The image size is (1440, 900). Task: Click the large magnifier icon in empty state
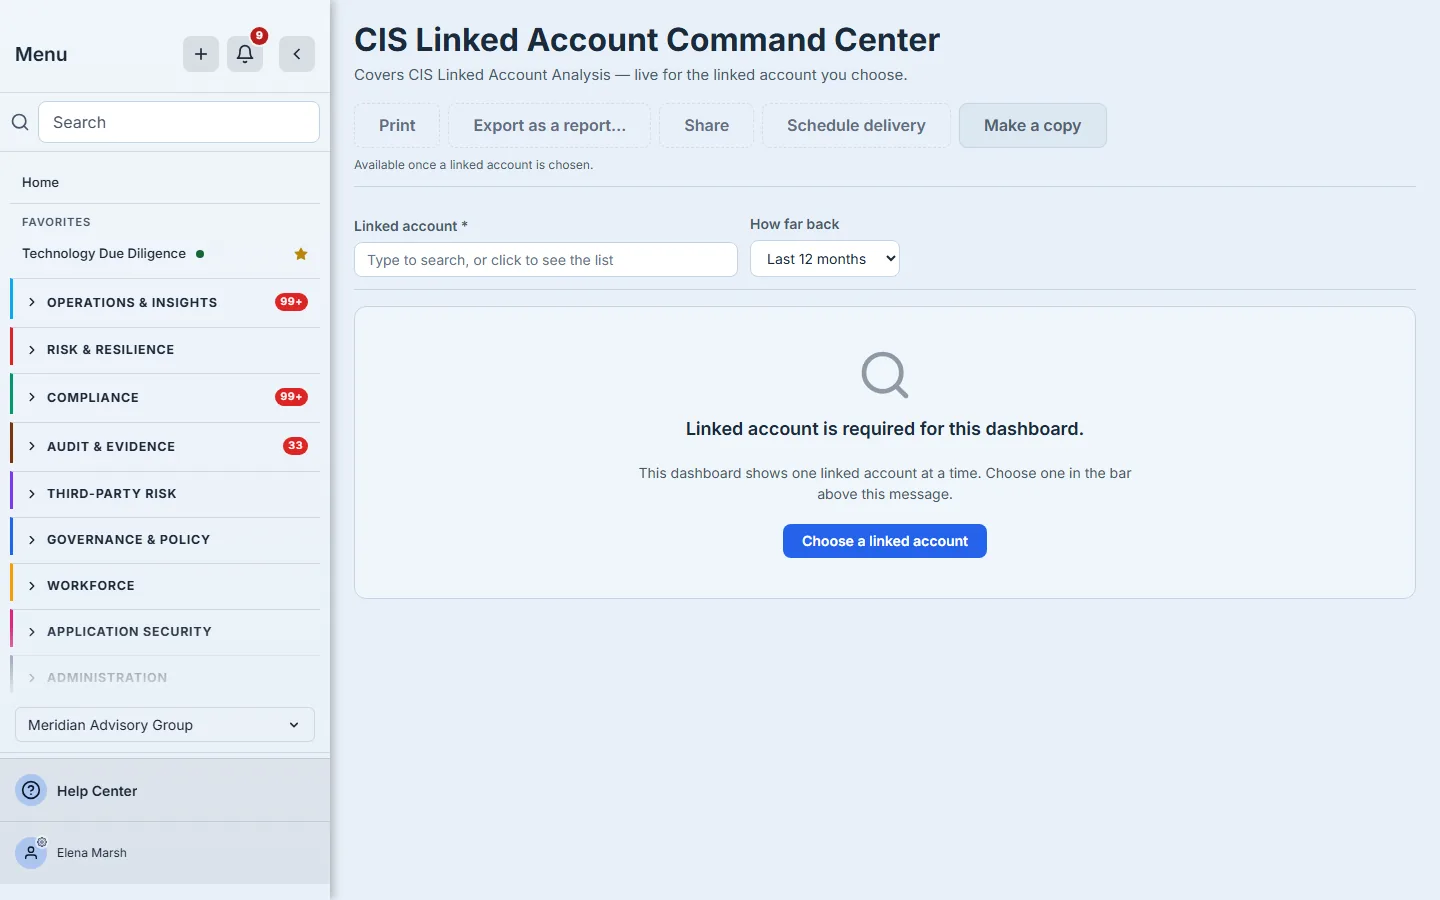tap(885, 375)
